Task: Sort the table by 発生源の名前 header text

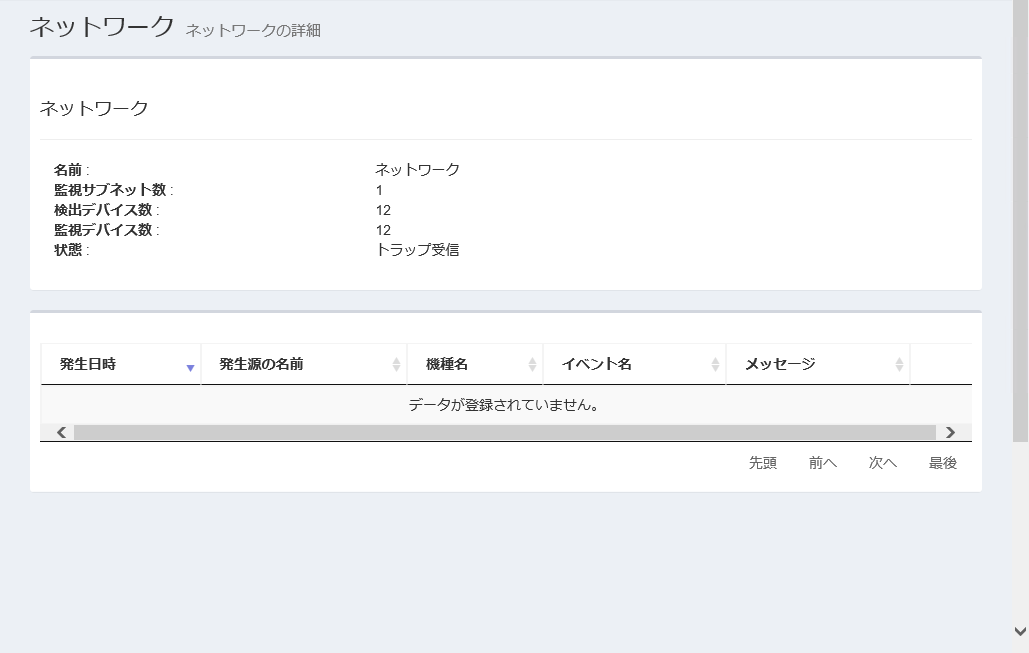Action: pyautogui.click(x=261, y=364)
